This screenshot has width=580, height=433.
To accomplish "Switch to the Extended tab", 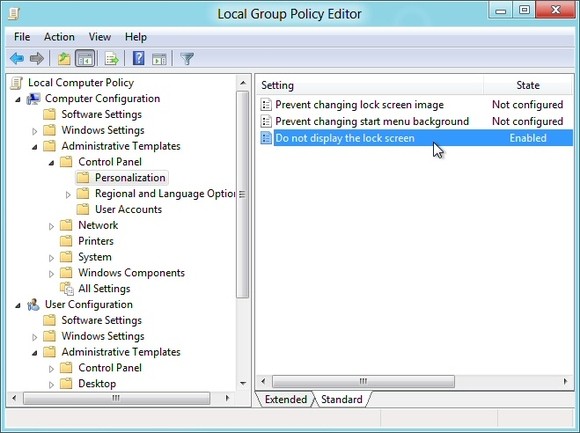I will [x=285, y=399].
